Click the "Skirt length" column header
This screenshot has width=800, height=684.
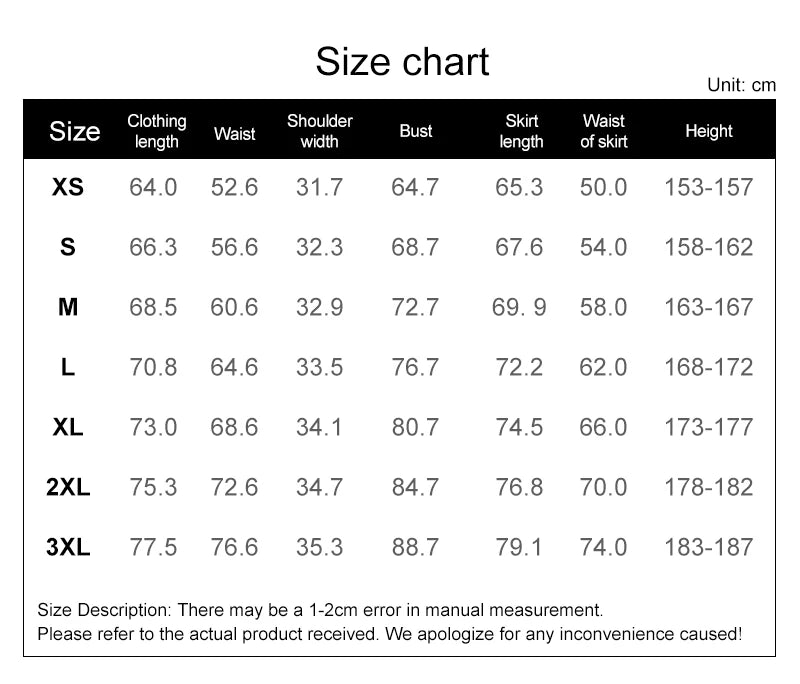coord(522,131)
